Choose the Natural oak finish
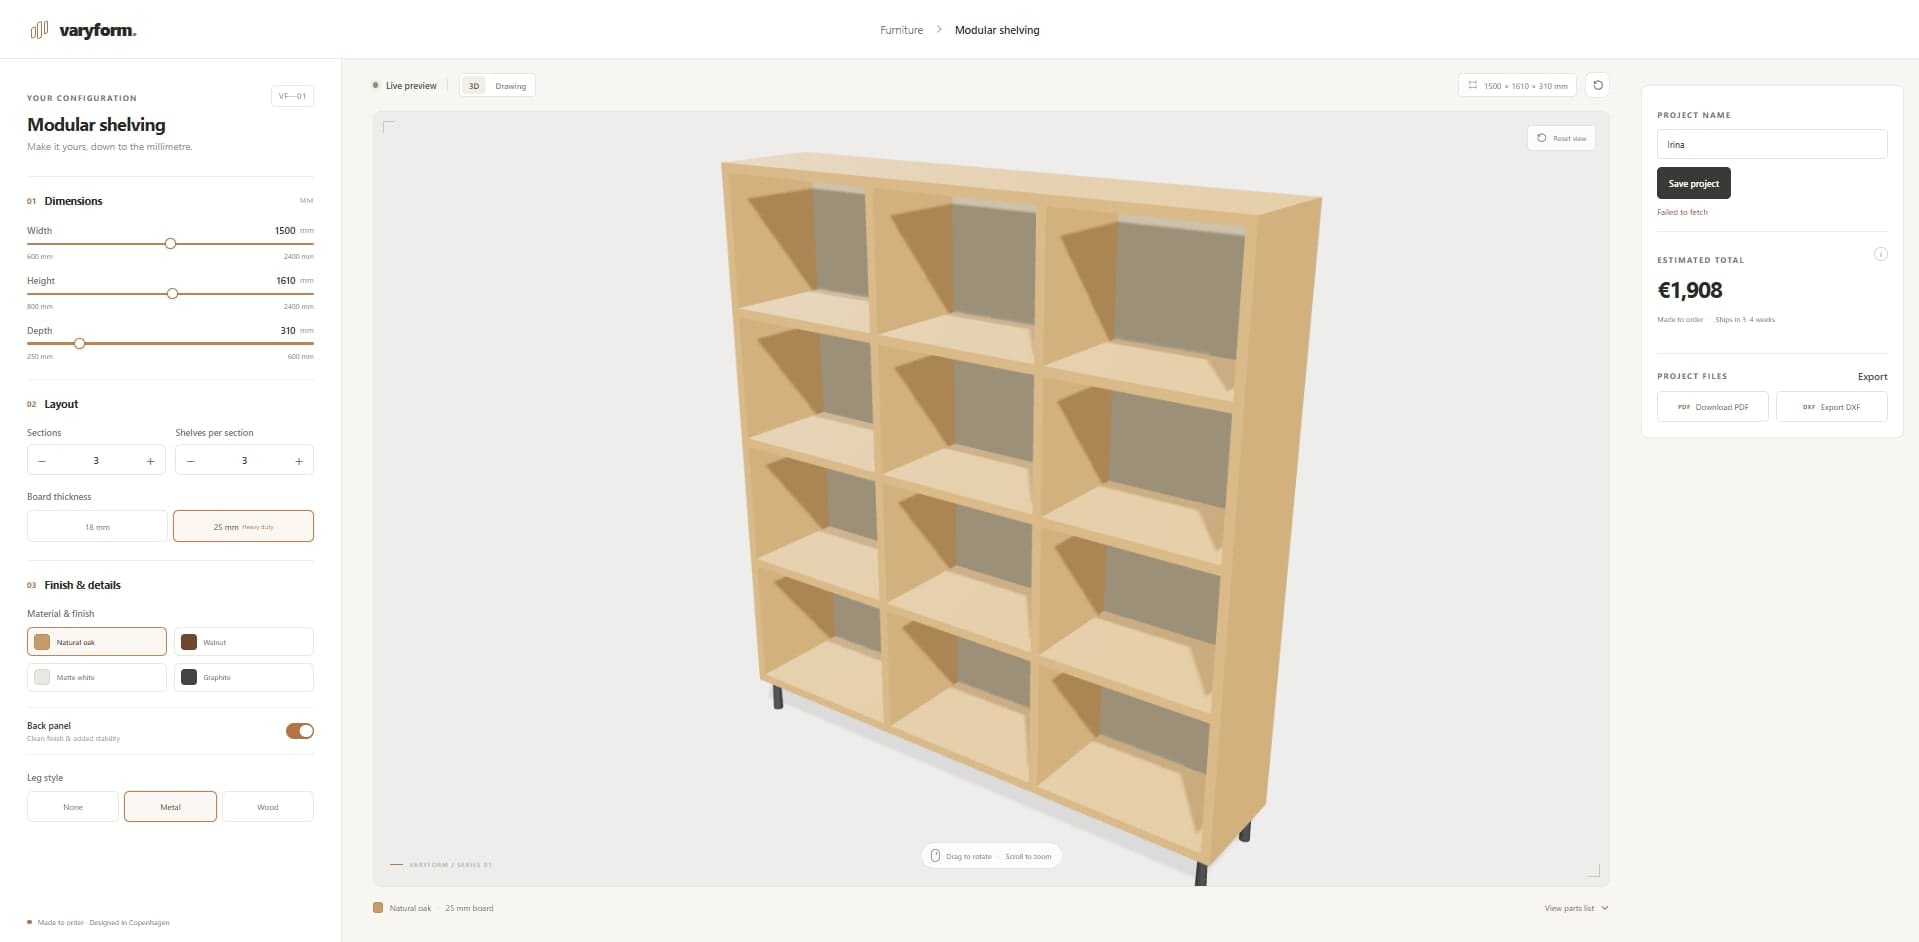1919x942 pixels. click(x=97, y=642)
